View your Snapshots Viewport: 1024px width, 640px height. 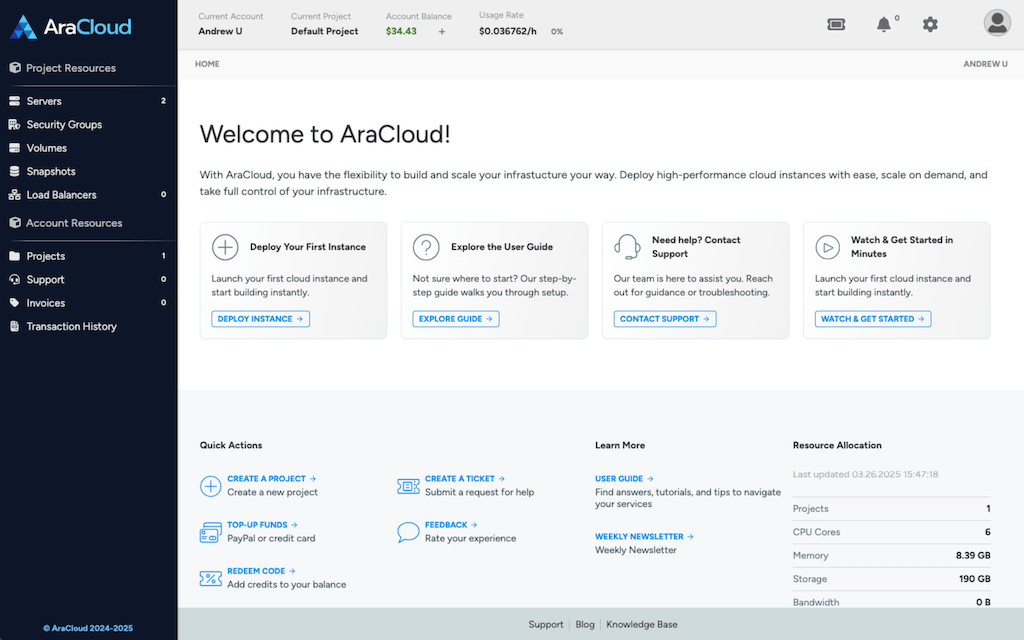pos(49,171)
